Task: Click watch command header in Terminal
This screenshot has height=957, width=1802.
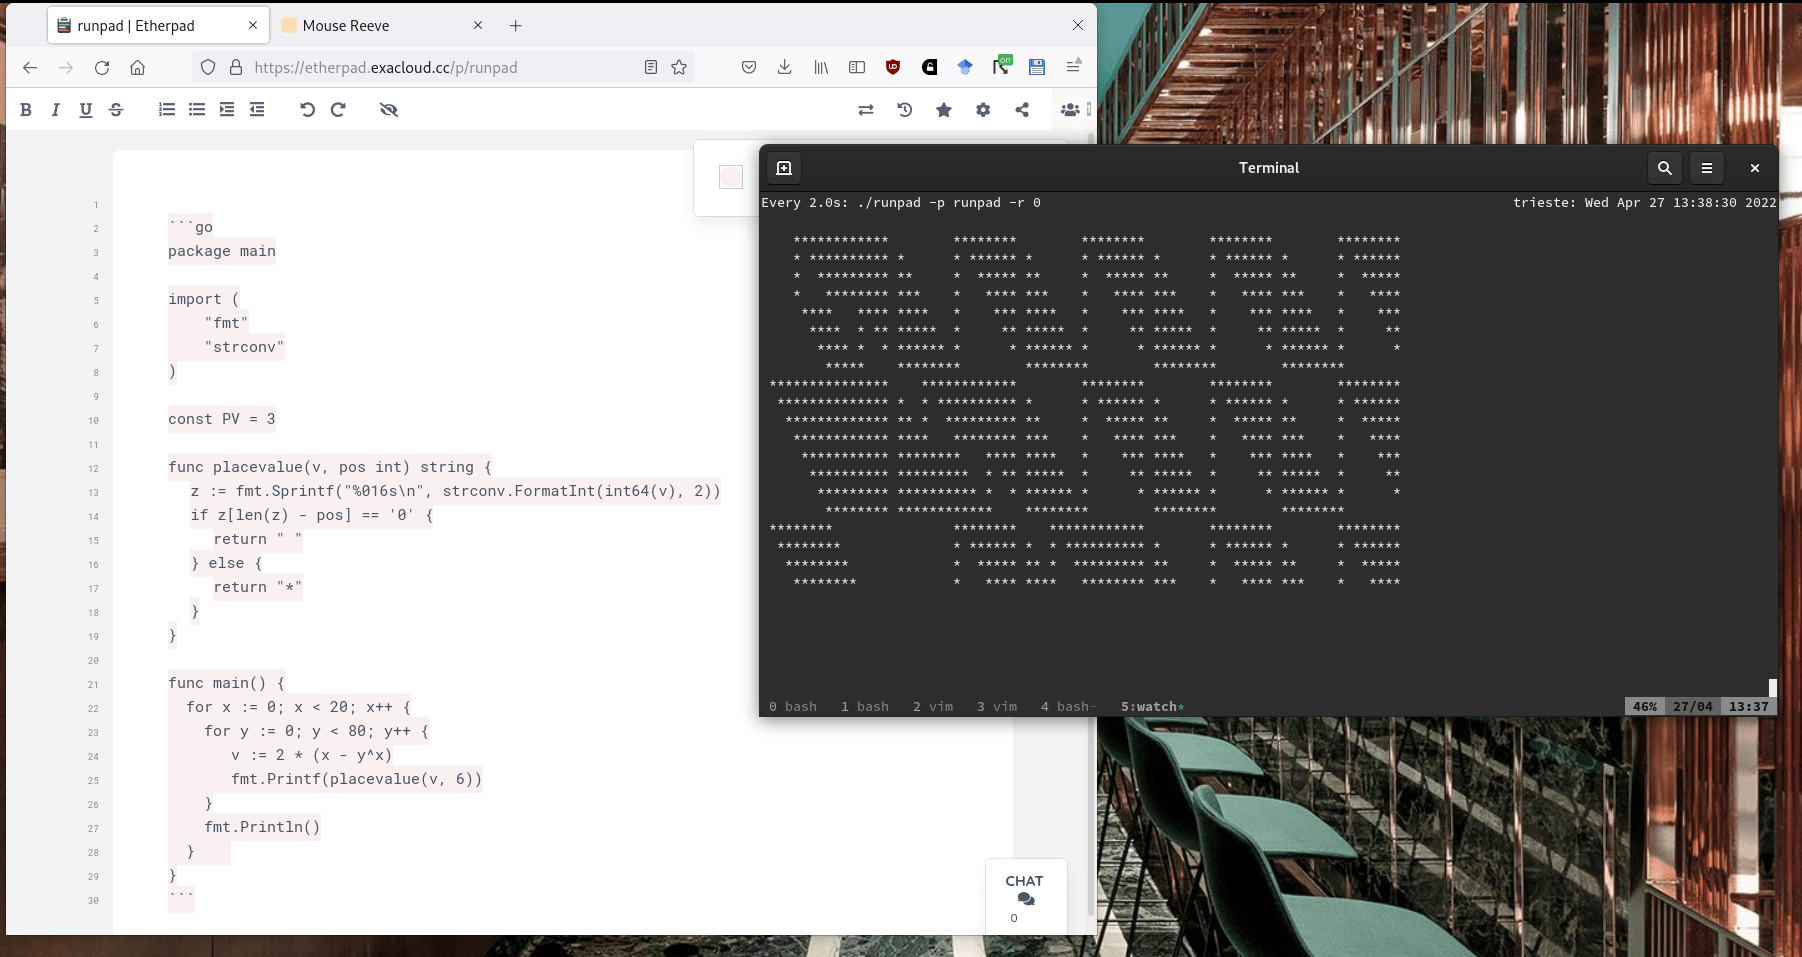Action: click(x=901, y=203)
